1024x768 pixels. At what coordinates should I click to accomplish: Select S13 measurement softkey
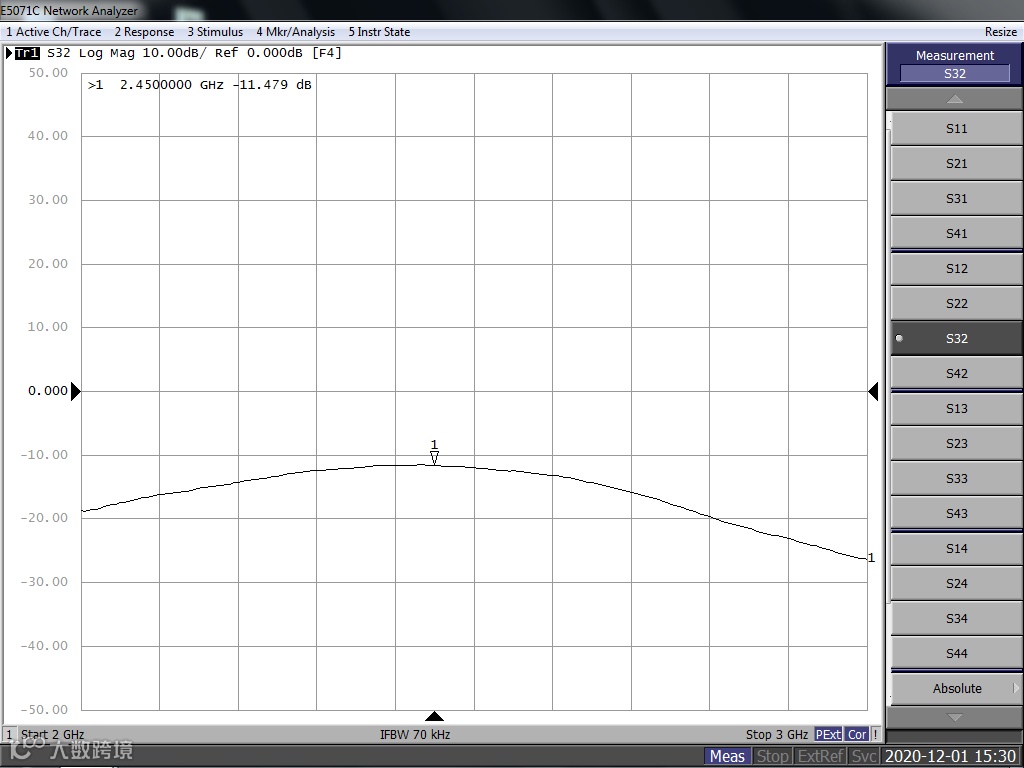click(x=956, y=409)
